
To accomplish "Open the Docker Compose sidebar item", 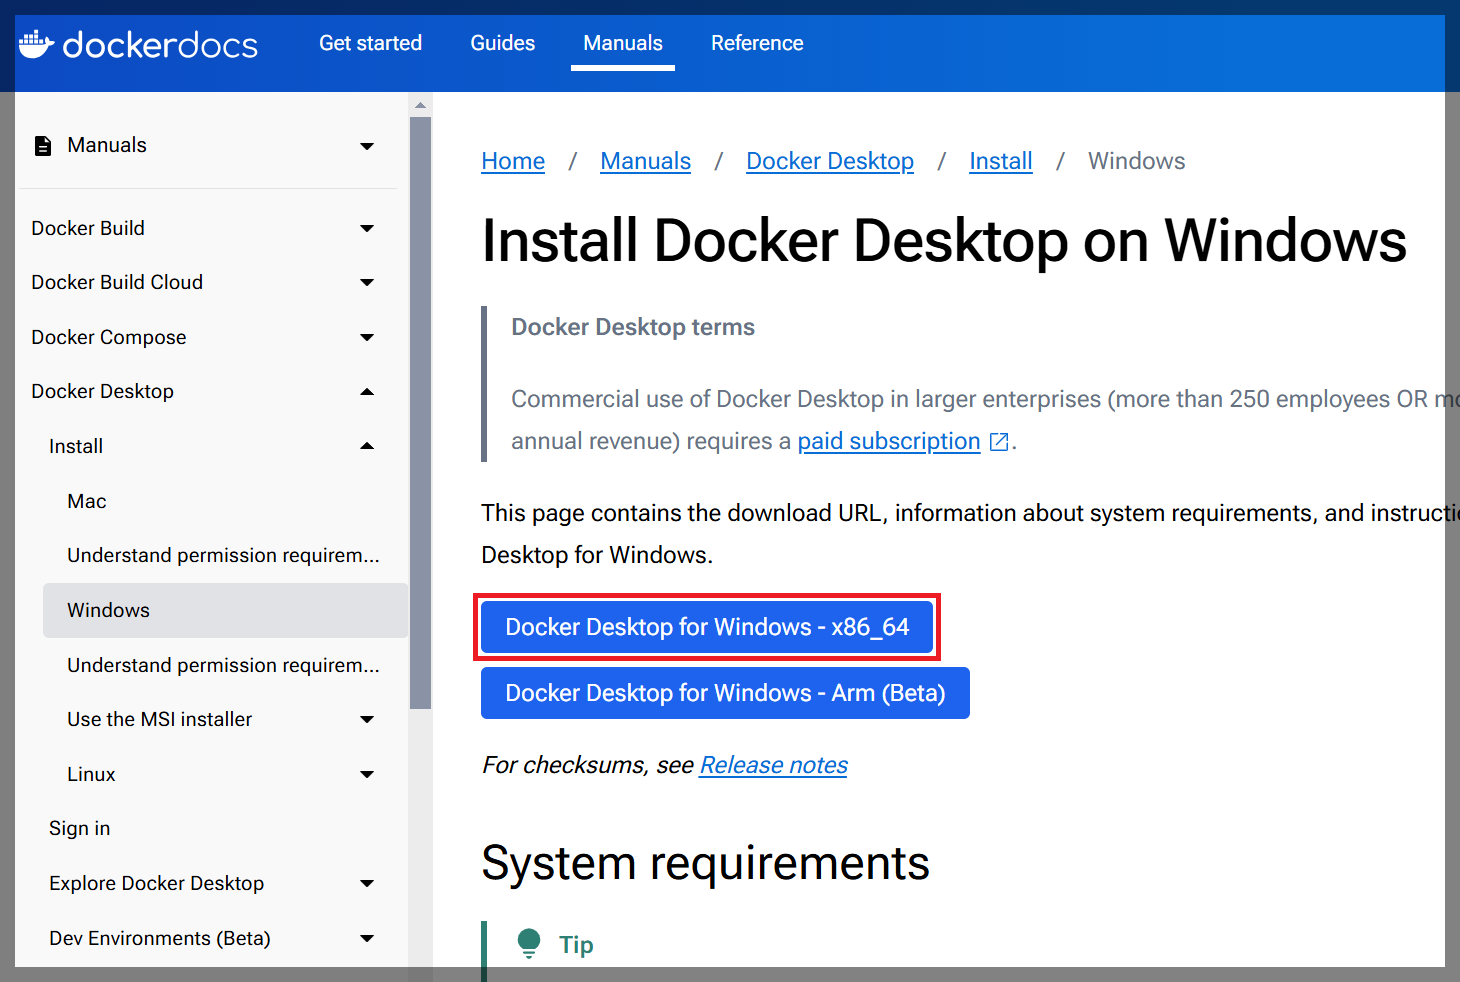I will click(x=109, y=338).
